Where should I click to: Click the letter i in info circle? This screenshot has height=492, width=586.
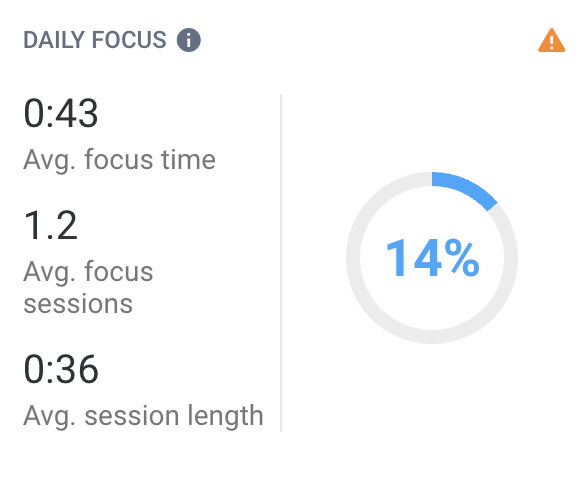[189, 40]
